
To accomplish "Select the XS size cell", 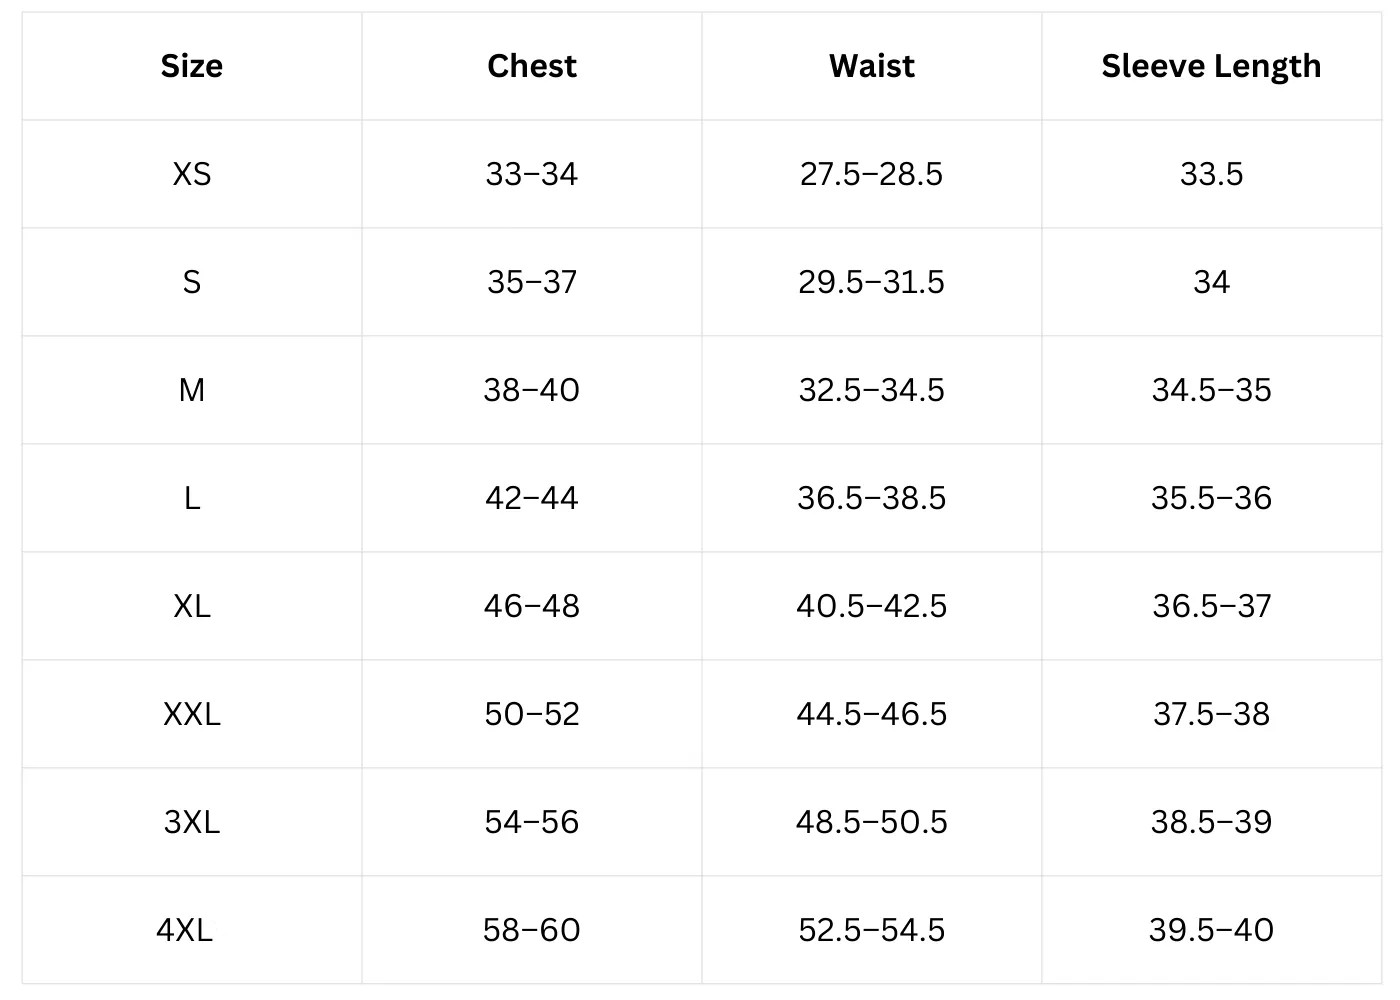I will click(x=191, y=174).
